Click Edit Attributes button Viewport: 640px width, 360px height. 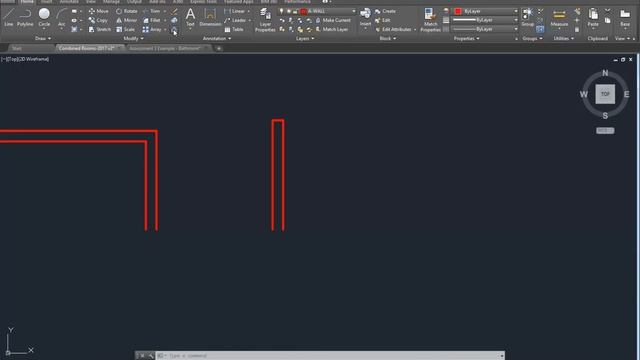tap(393, 29)
